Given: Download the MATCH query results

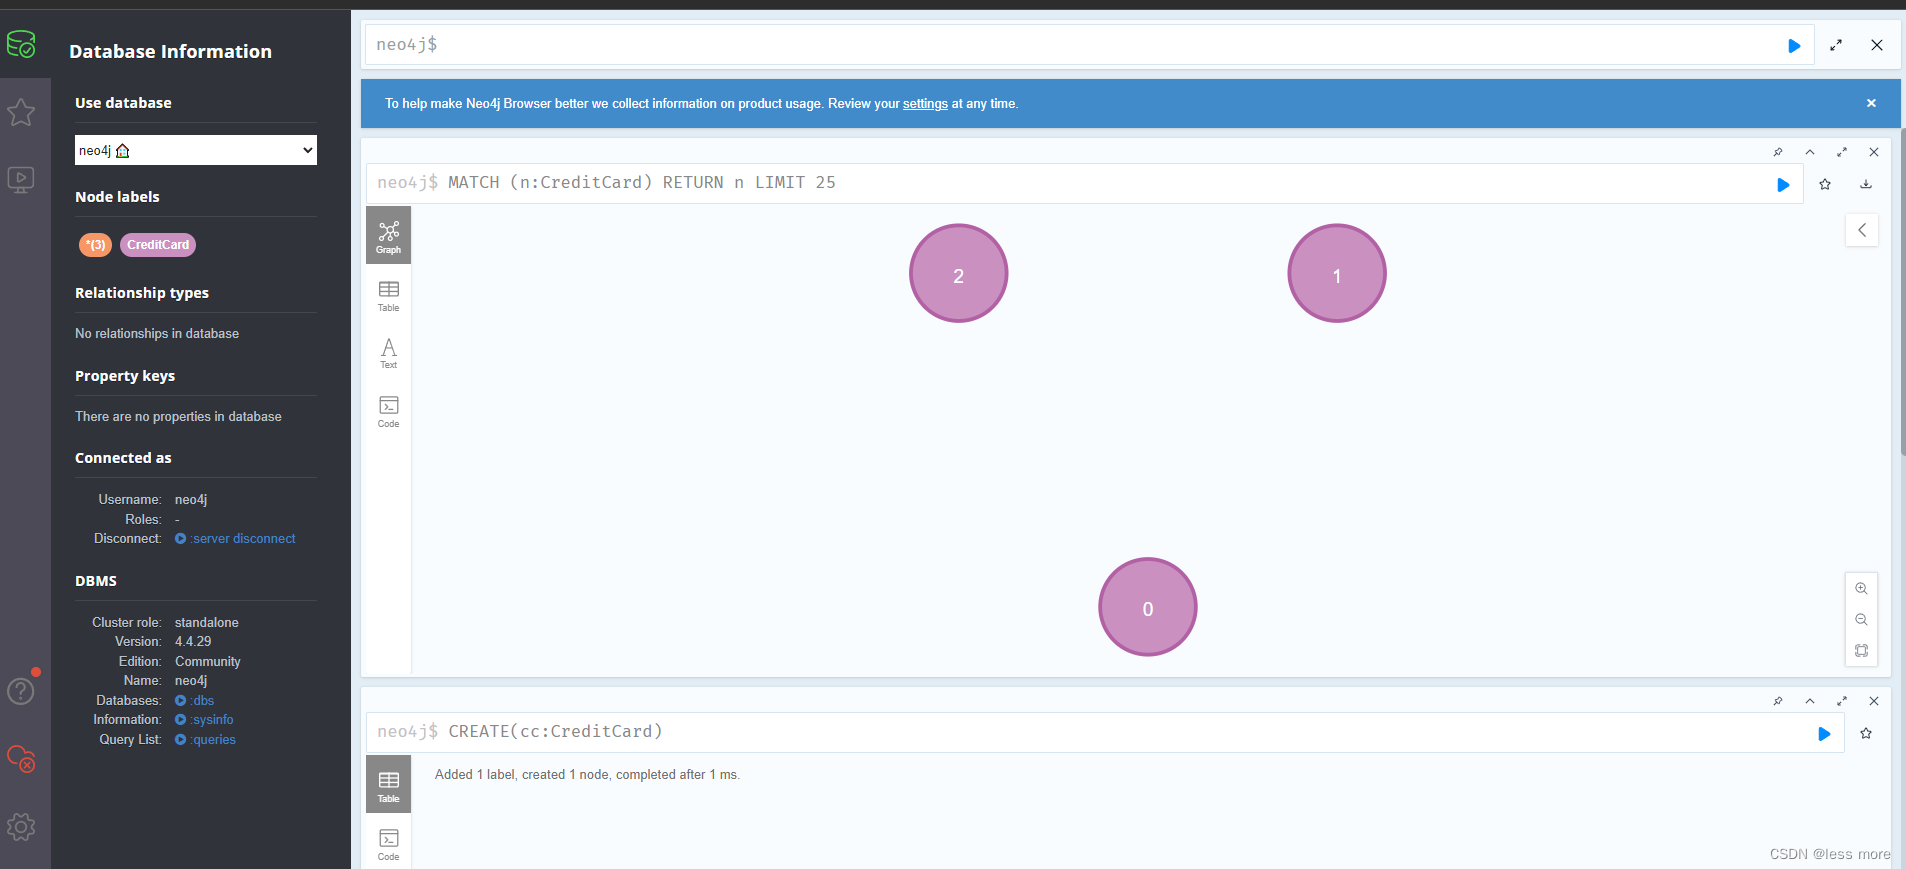Looking at the screenshot, I should (1866, 184).
